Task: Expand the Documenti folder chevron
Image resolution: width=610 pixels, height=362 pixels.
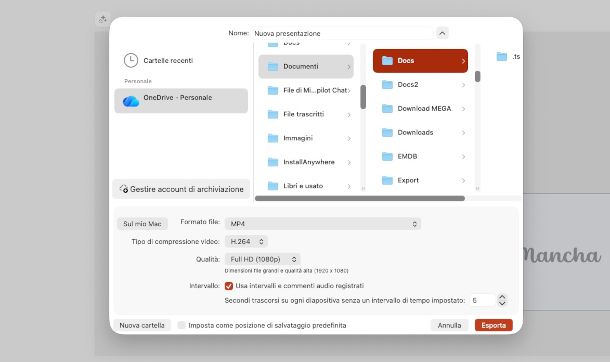Action: coord(348,67)
